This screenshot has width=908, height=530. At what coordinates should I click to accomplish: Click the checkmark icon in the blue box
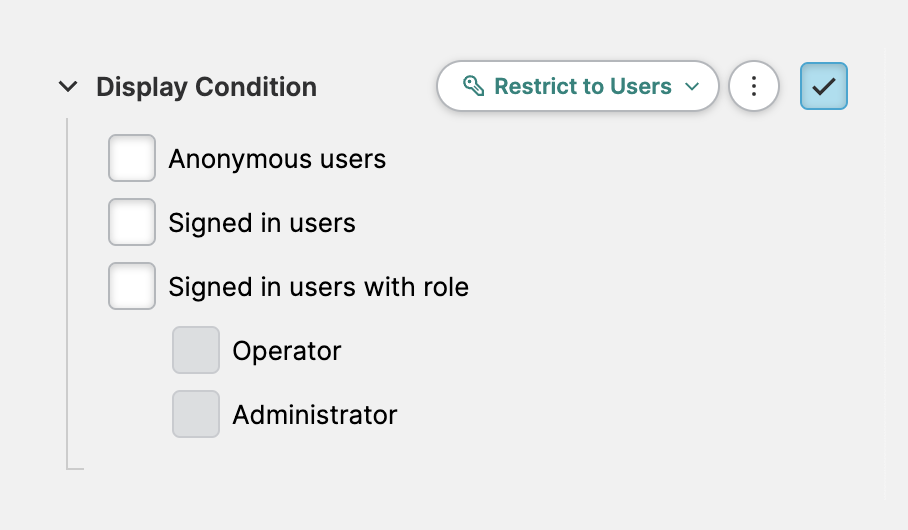tap(824, 86)
